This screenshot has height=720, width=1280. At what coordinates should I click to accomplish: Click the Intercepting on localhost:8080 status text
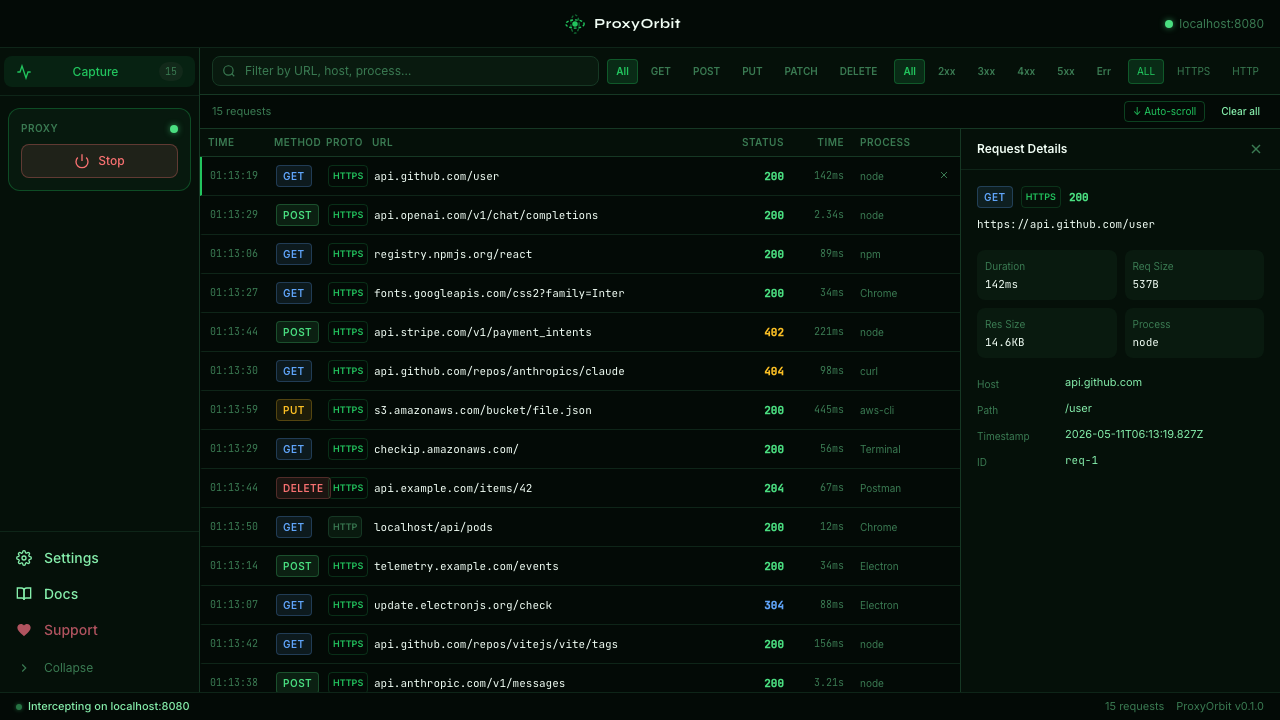click(108, 706)
